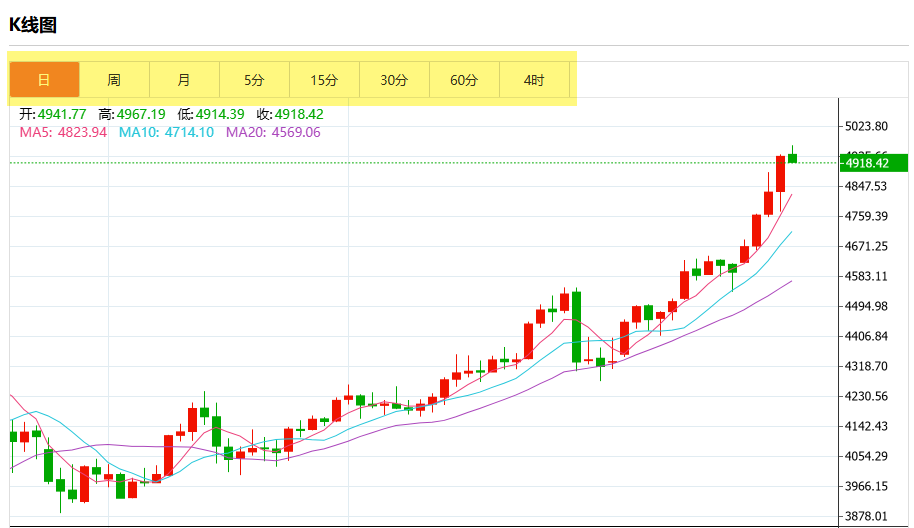Image resolution: width=914 pixels, height=528 pixels.
Task: Click the green 4918.42 price tag on axis
Action: coord(872,163)
